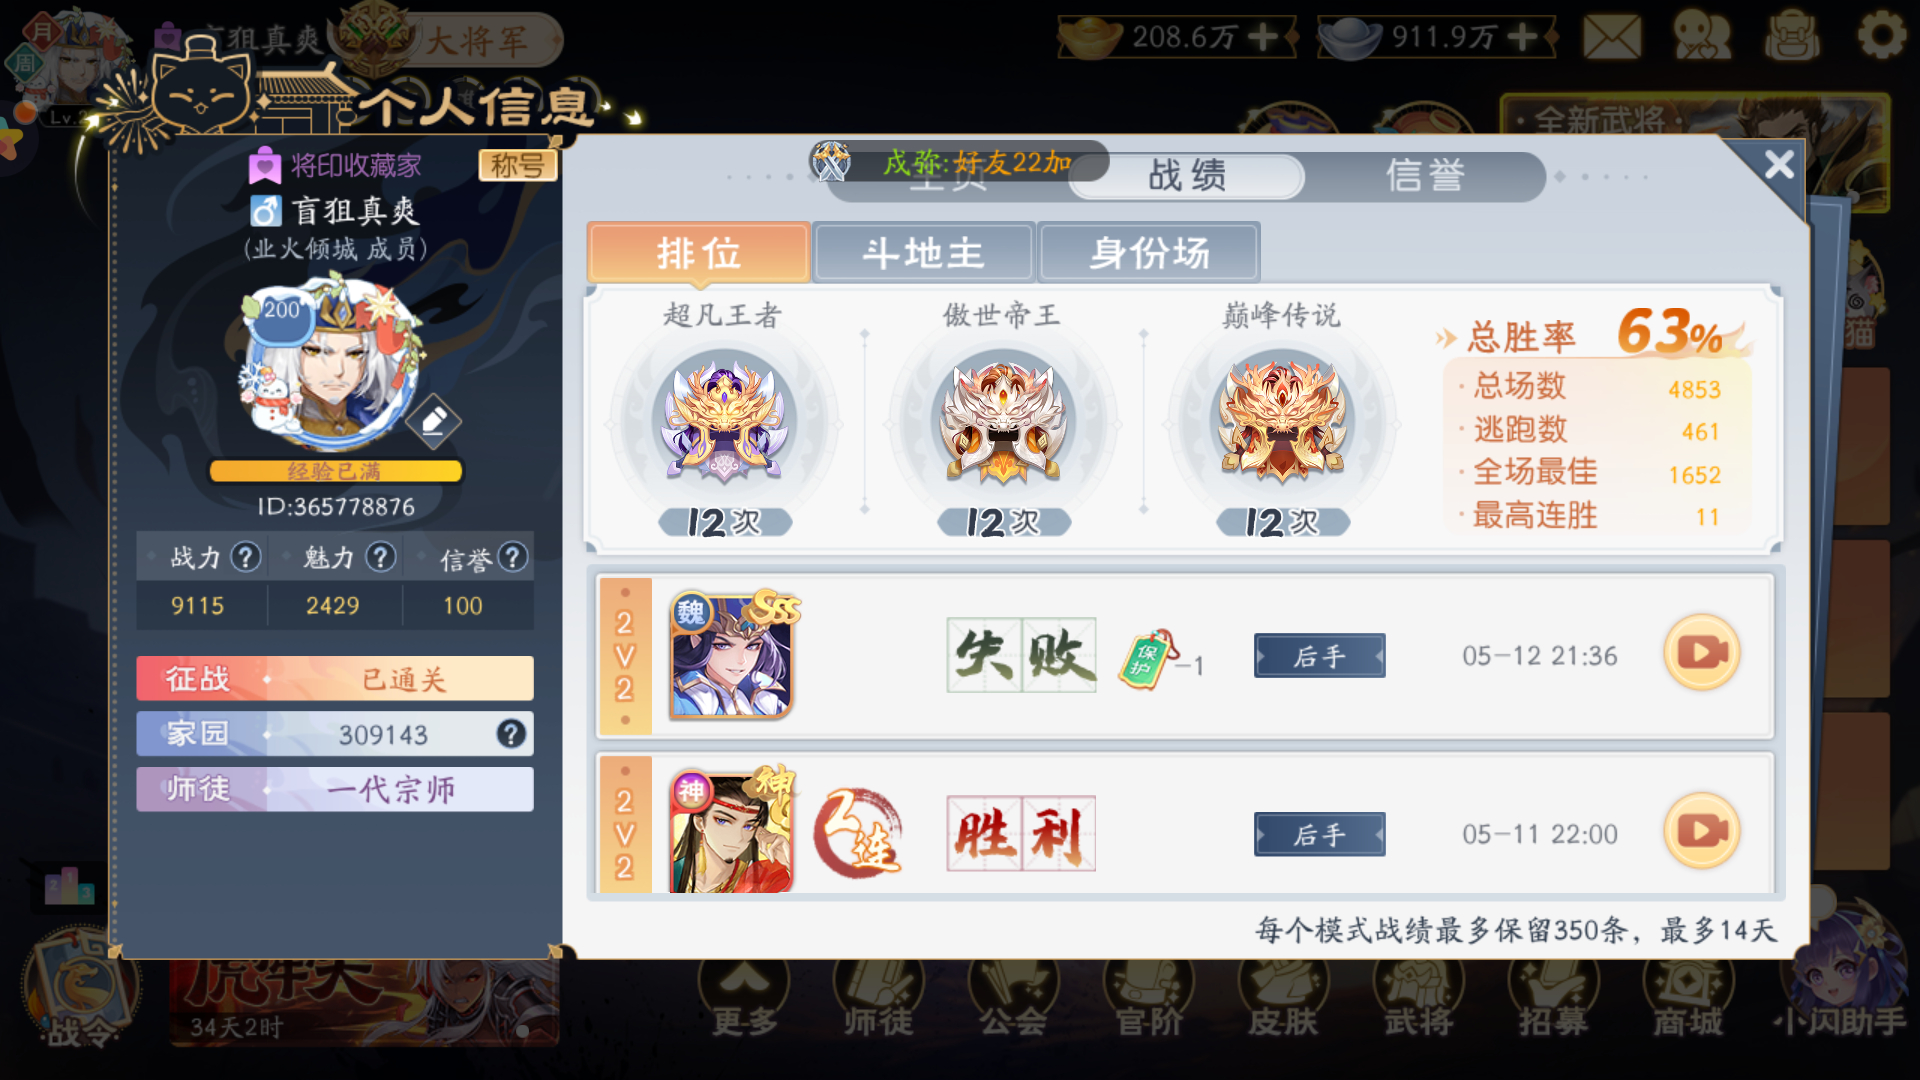
Task: Switch to the 斗地主 tab
Action: pos(923,253)
